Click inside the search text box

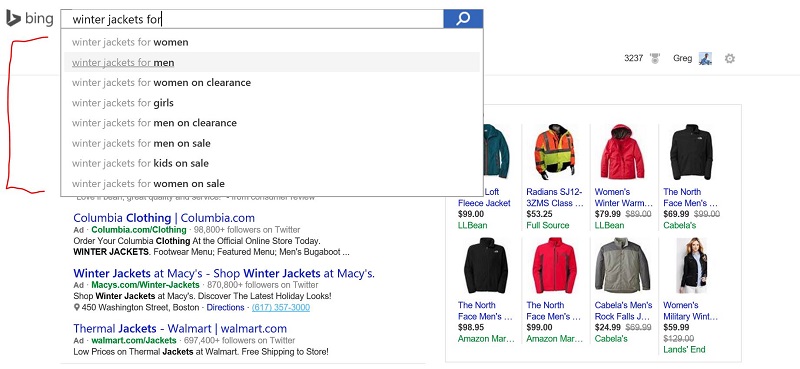[252, 19]
